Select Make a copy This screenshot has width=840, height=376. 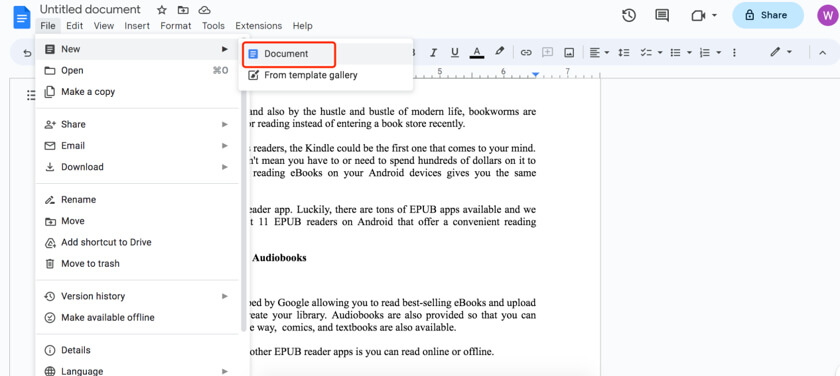[137, 92]
